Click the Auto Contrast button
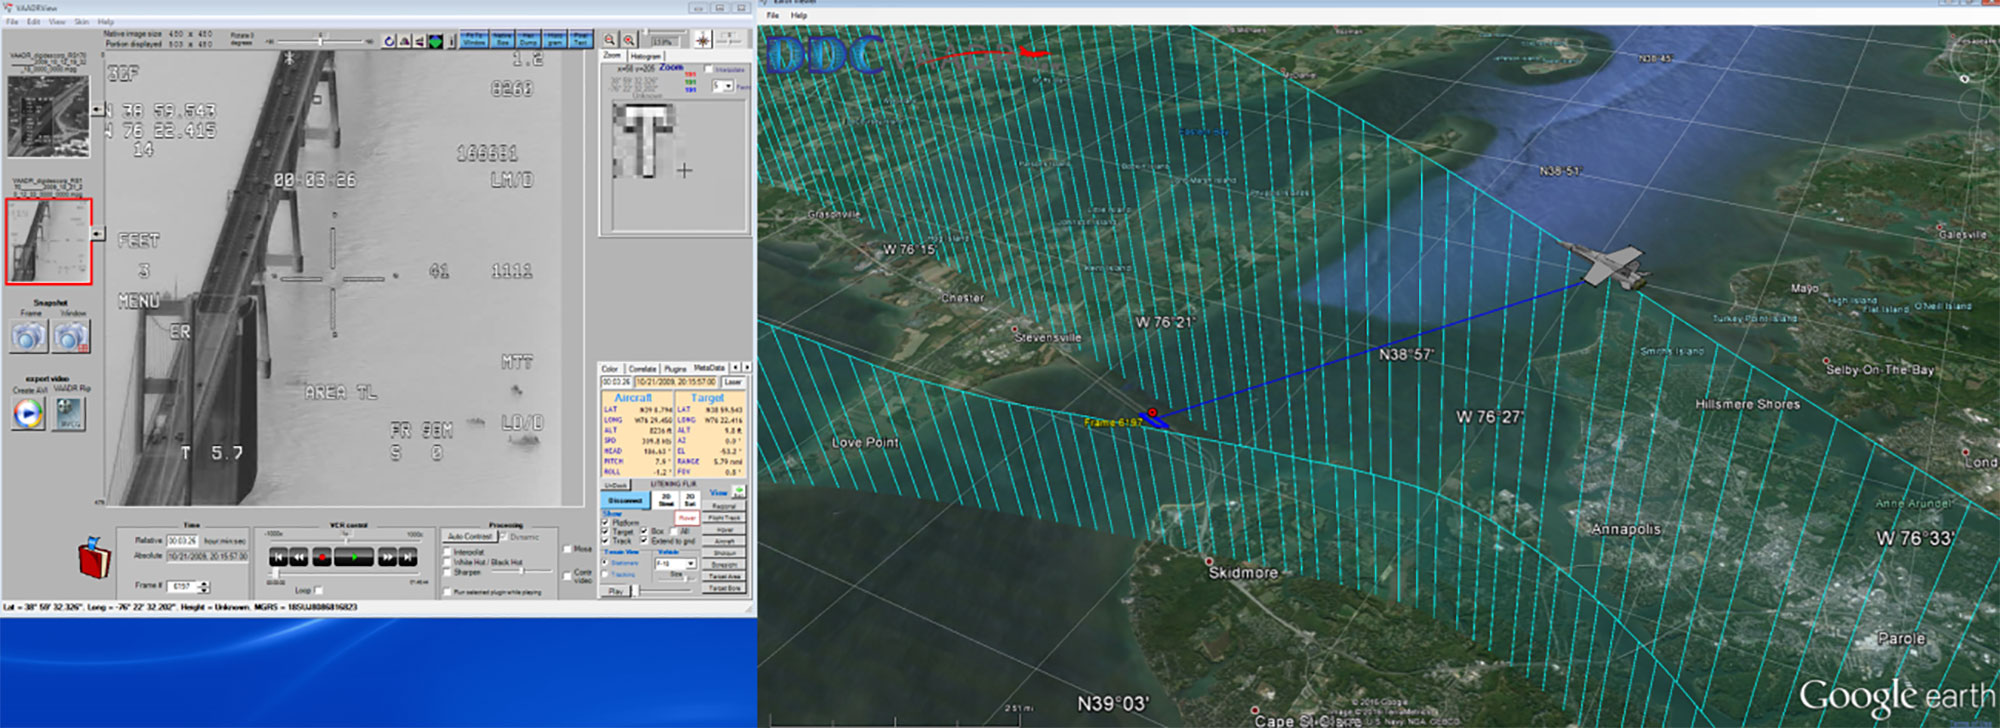Viewport: 2000px width, 728px height. [470, 537]
